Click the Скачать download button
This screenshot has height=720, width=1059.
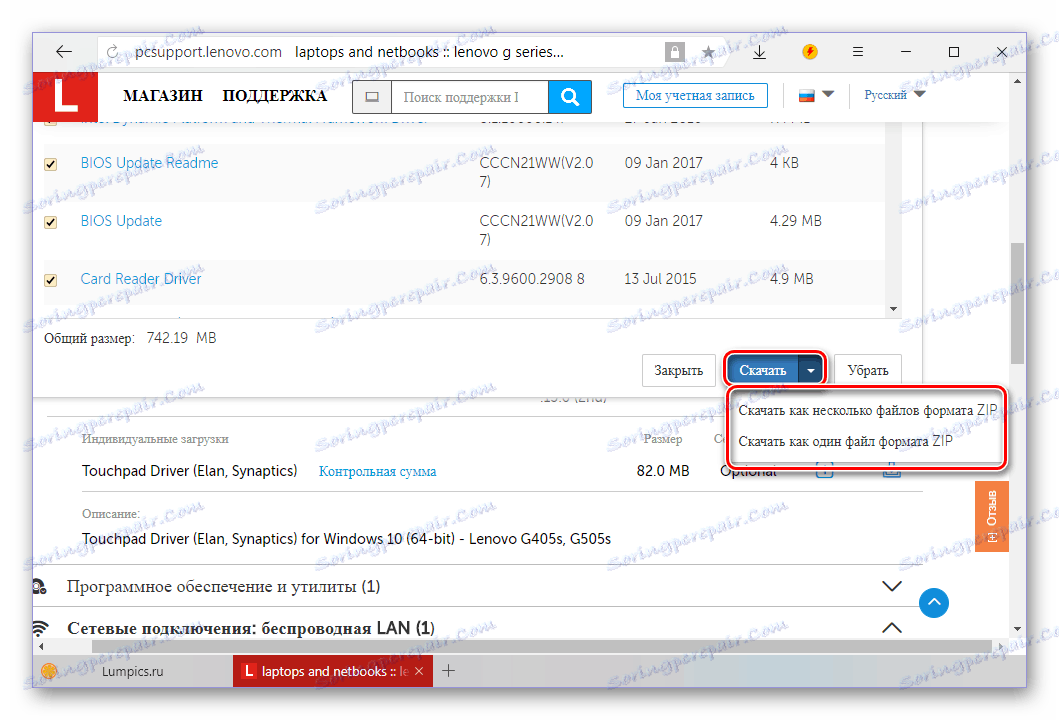click(x=763, y=370)
